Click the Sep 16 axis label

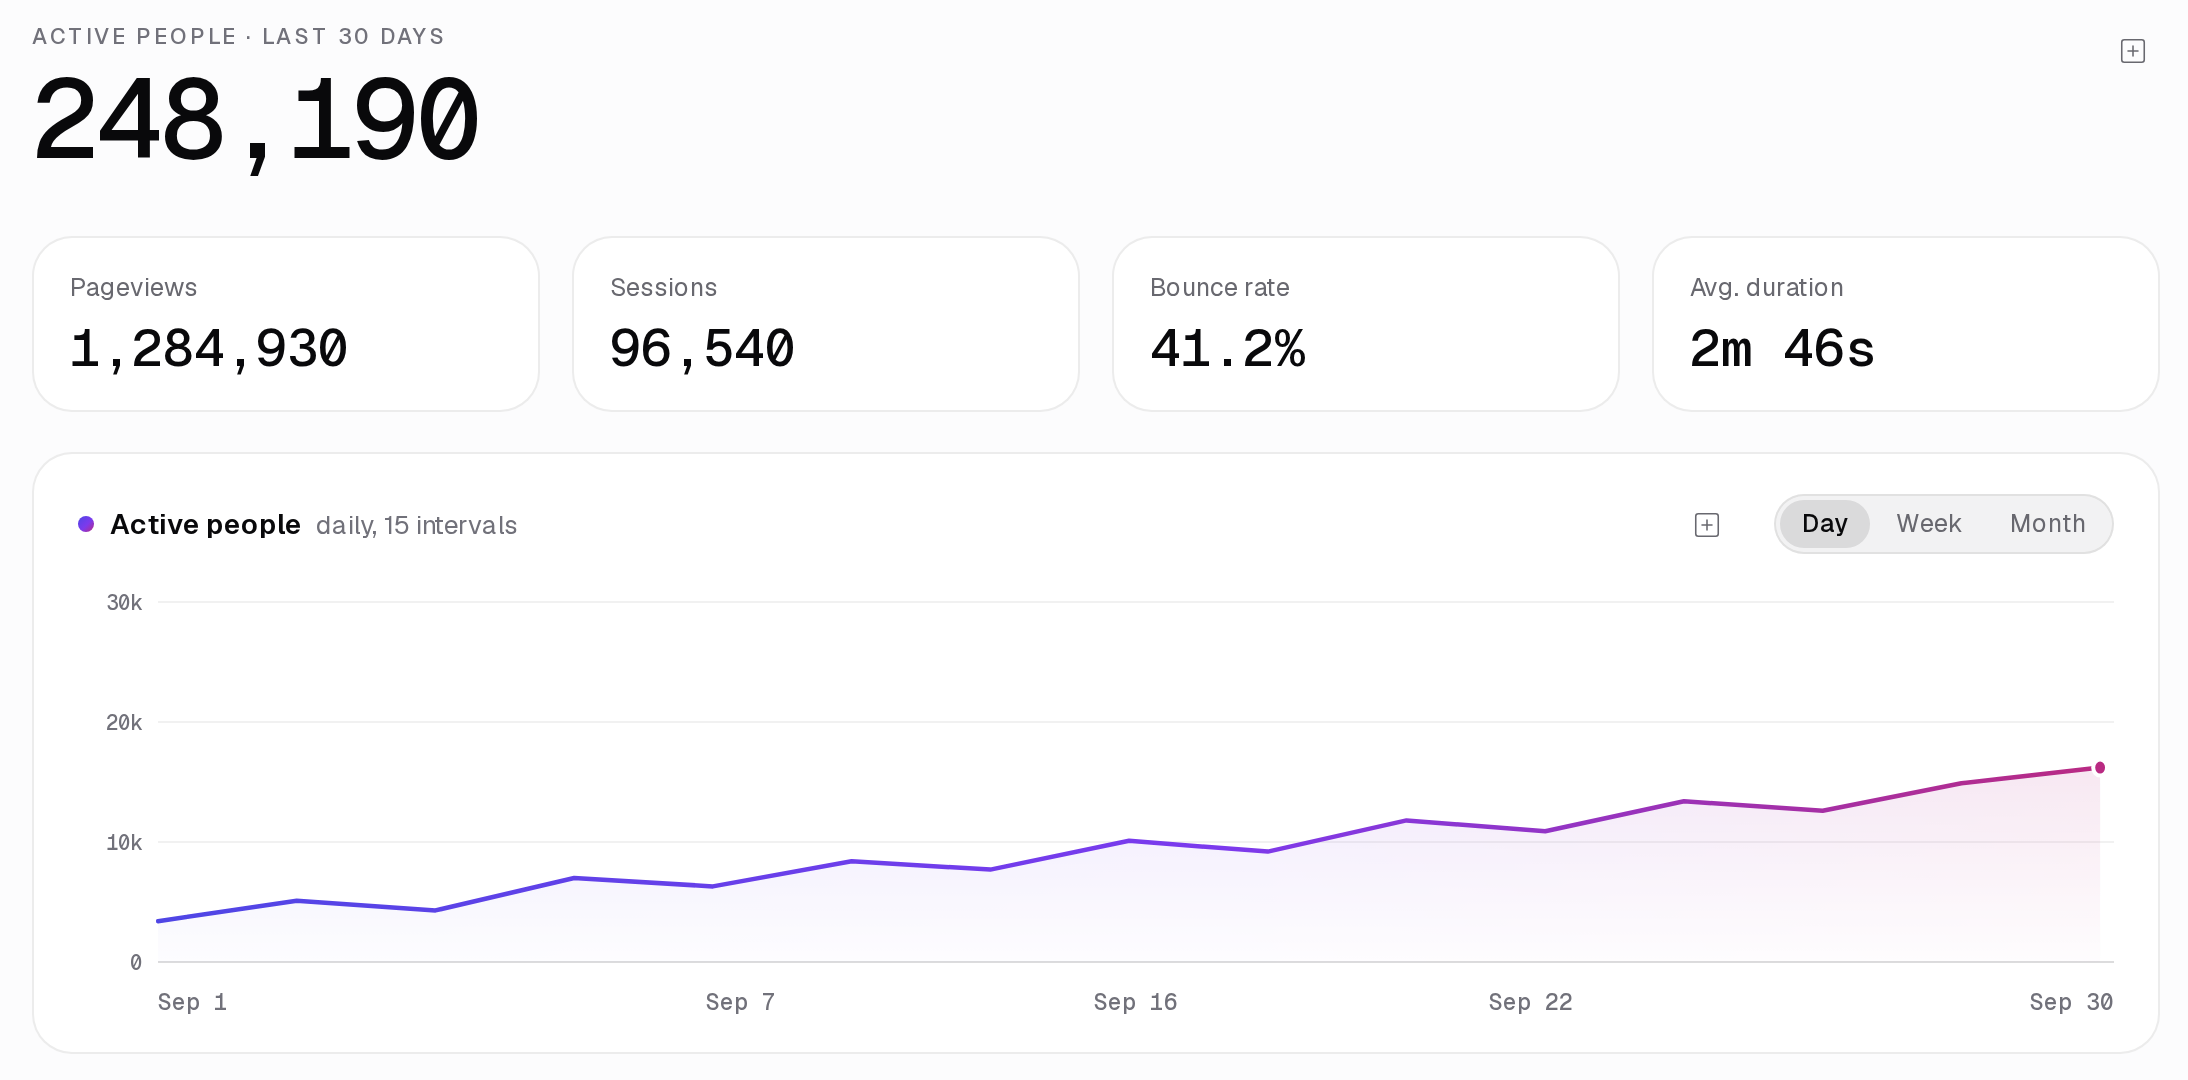(x=1135, y=1002)
